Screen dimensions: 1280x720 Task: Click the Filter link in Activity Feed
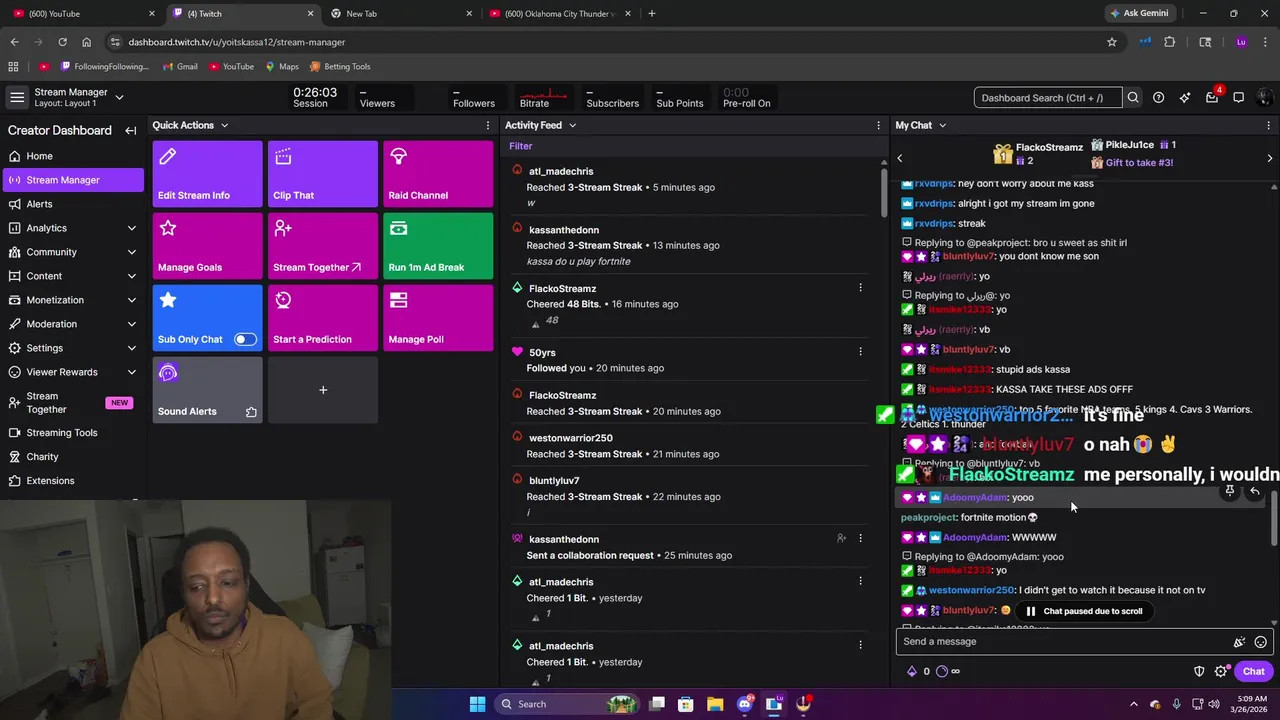[x=520, y=146]
